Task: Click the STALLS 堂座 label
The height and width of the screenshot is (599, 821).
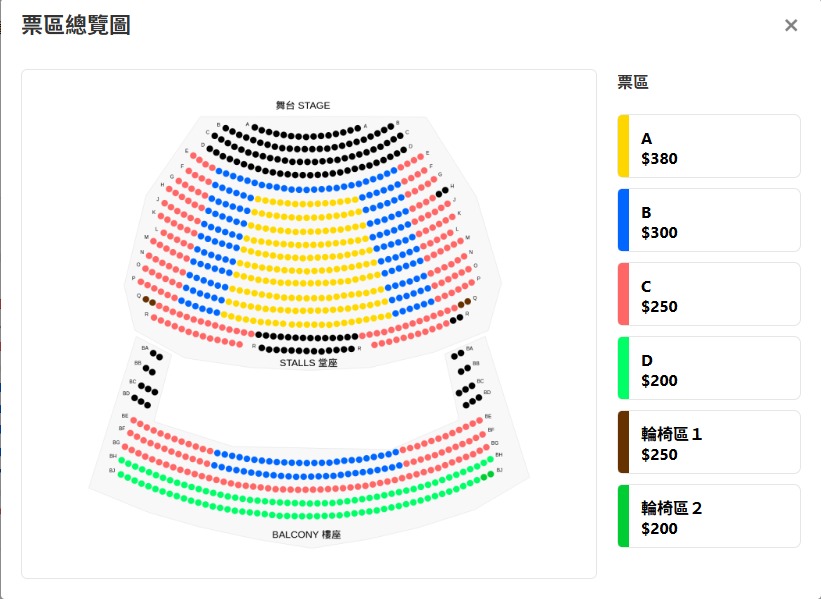Action: [x=308, y=363]
